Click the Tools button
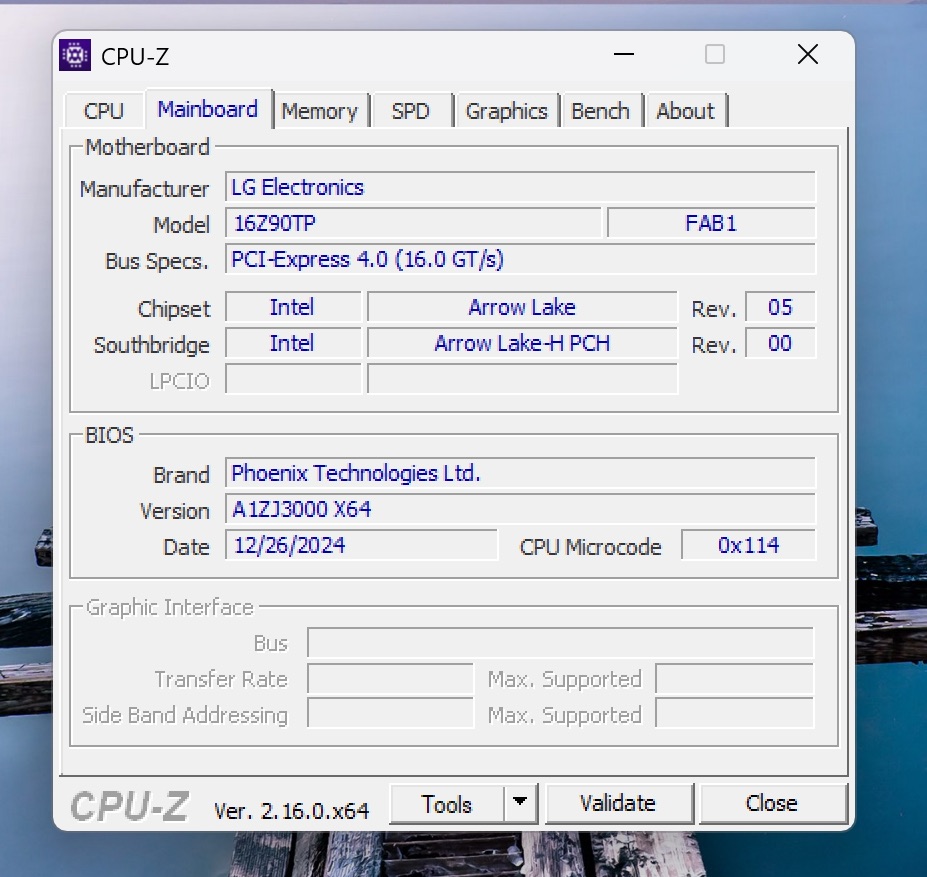The width and height of the screenshot is (927, 877). pos(446,804)
